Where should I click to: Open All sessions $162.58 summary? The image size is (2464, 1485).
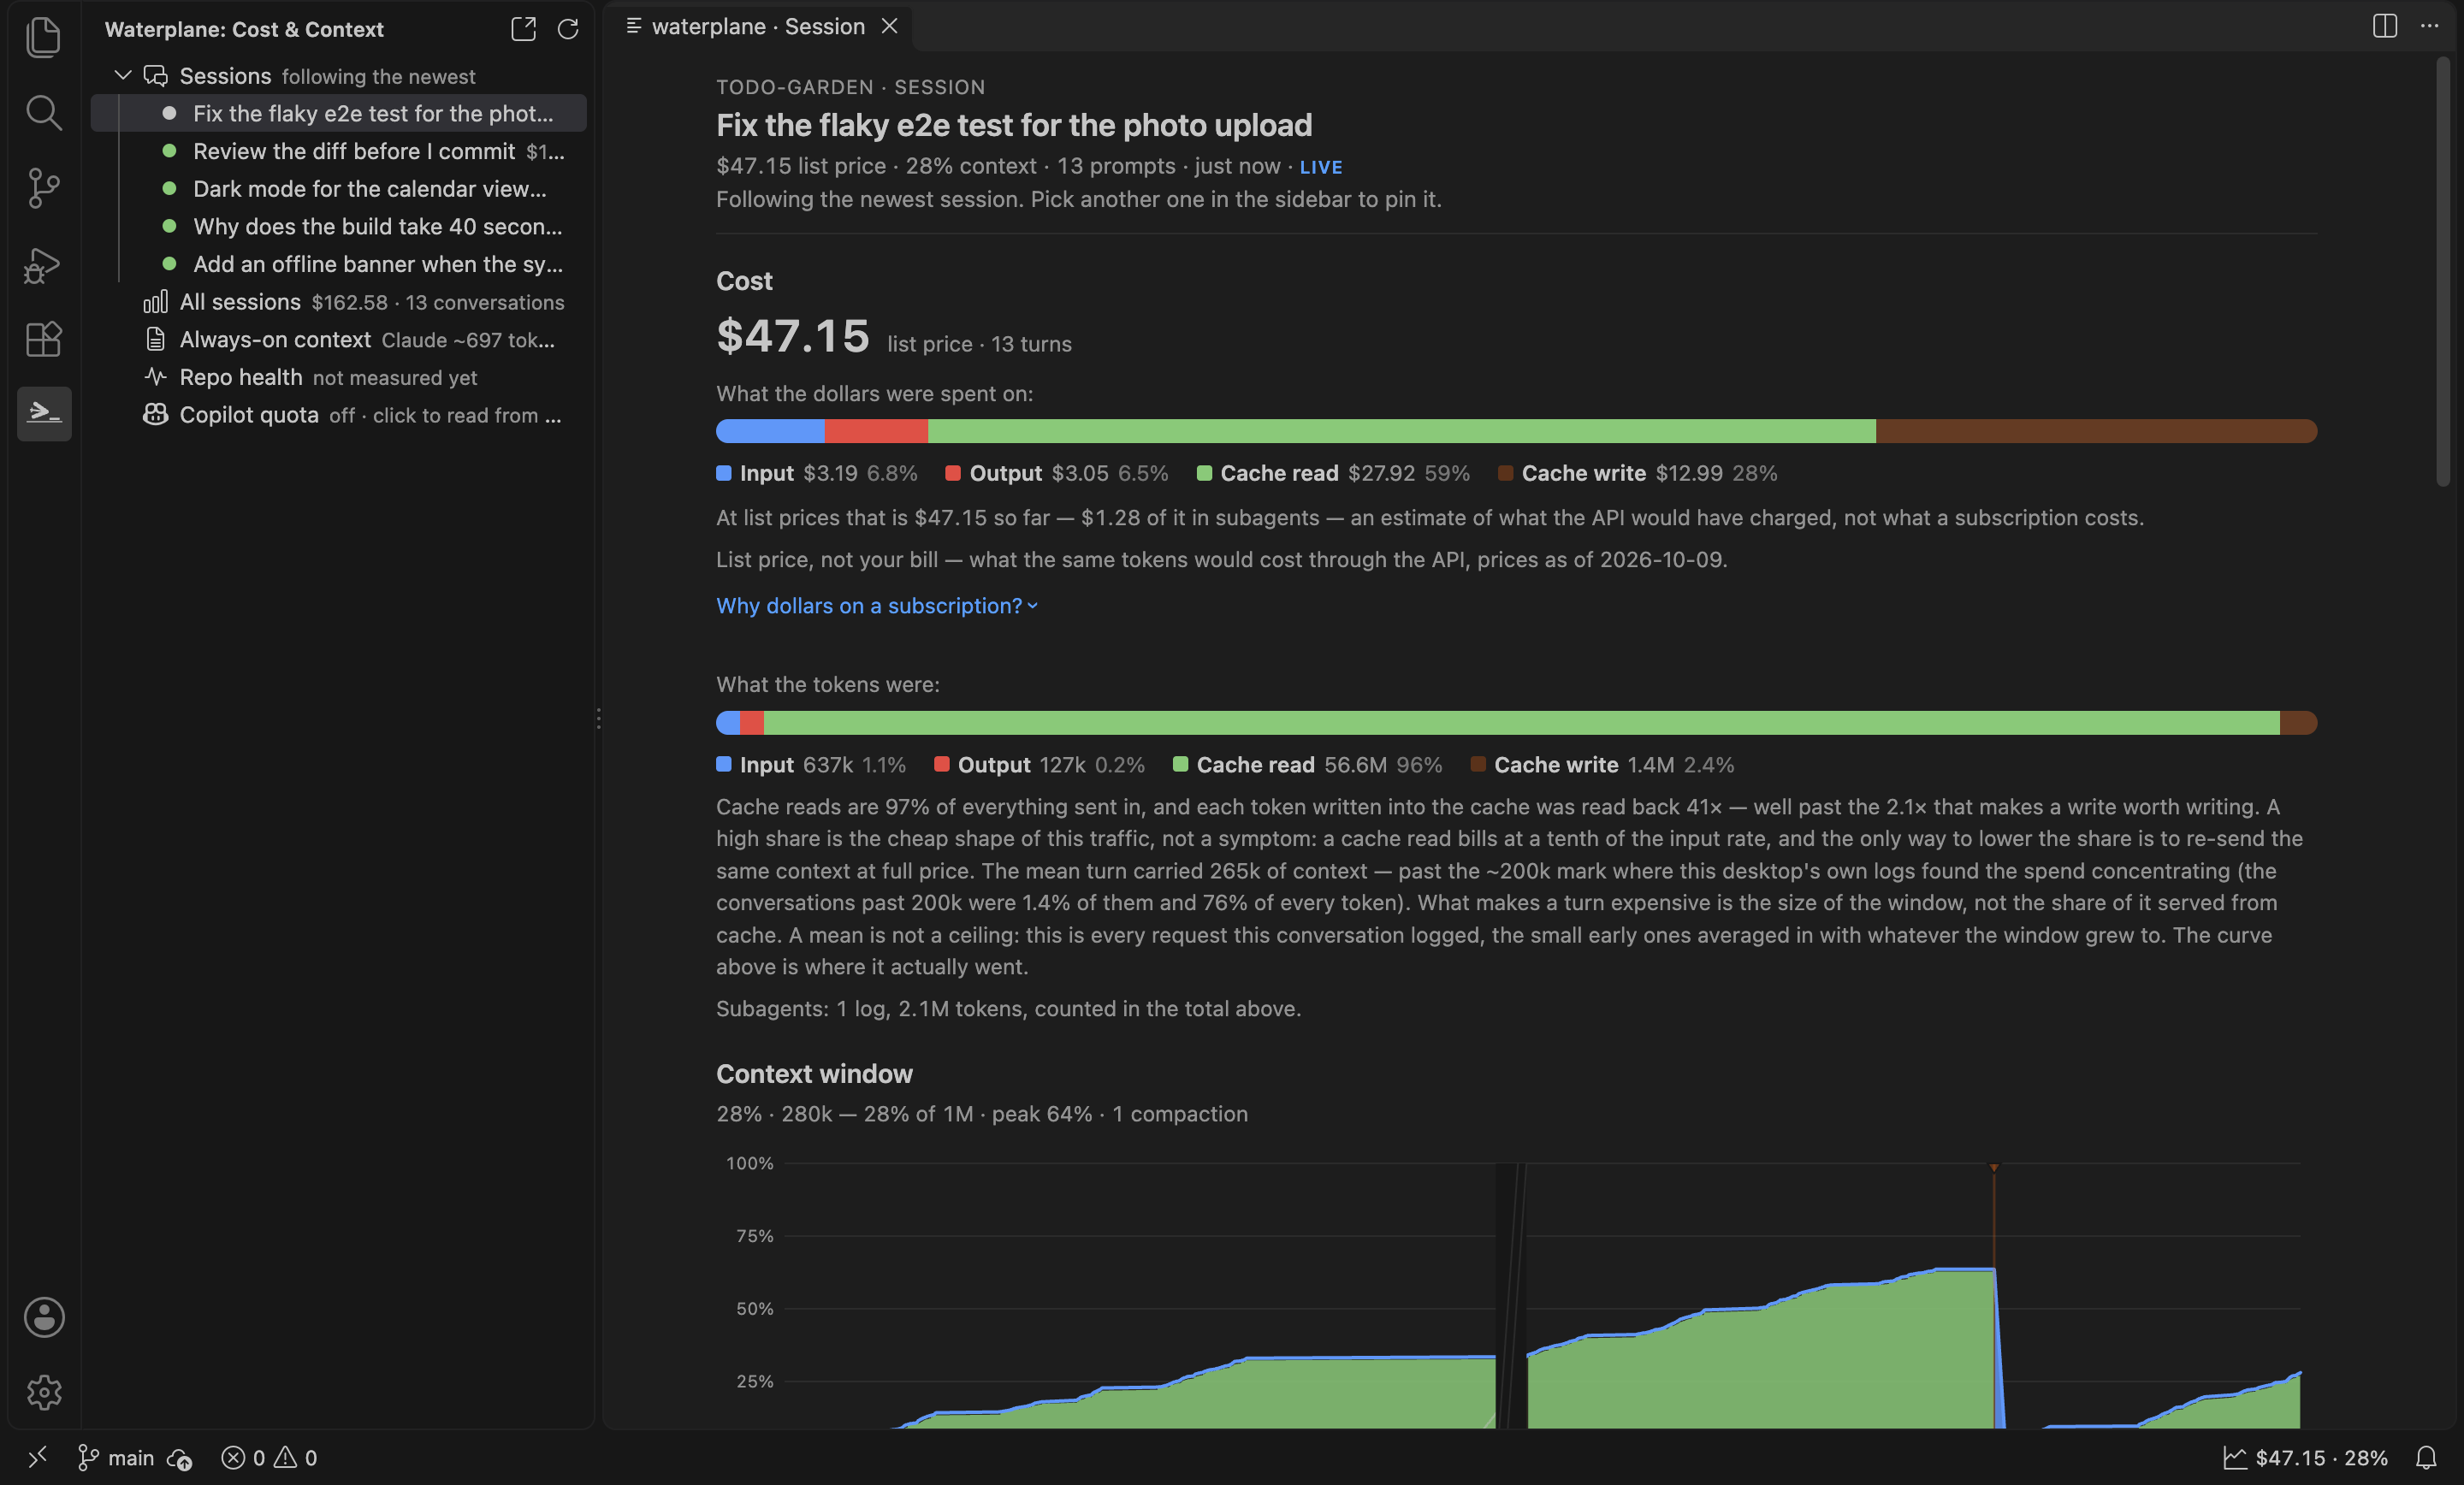coord(339,301)
